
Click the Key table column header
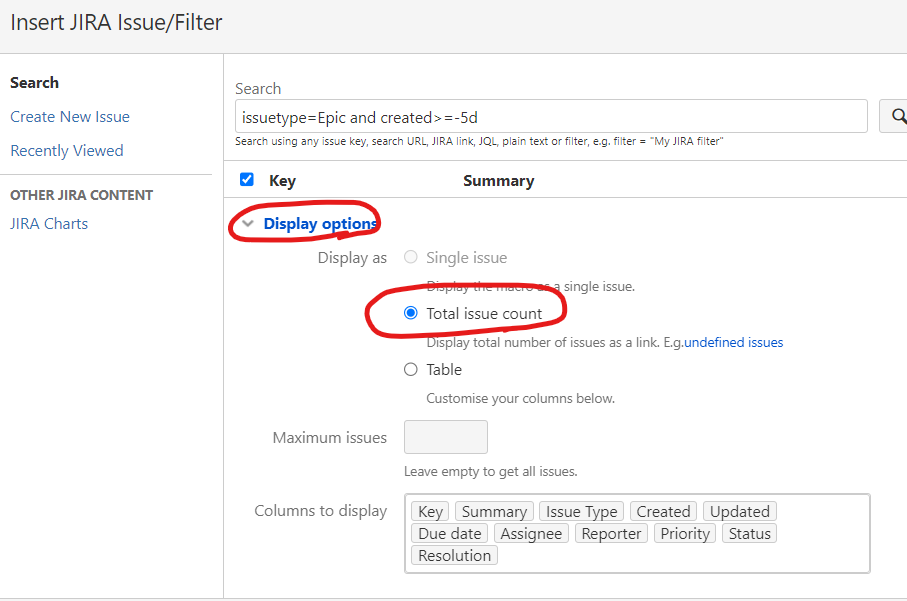(282, 181)
